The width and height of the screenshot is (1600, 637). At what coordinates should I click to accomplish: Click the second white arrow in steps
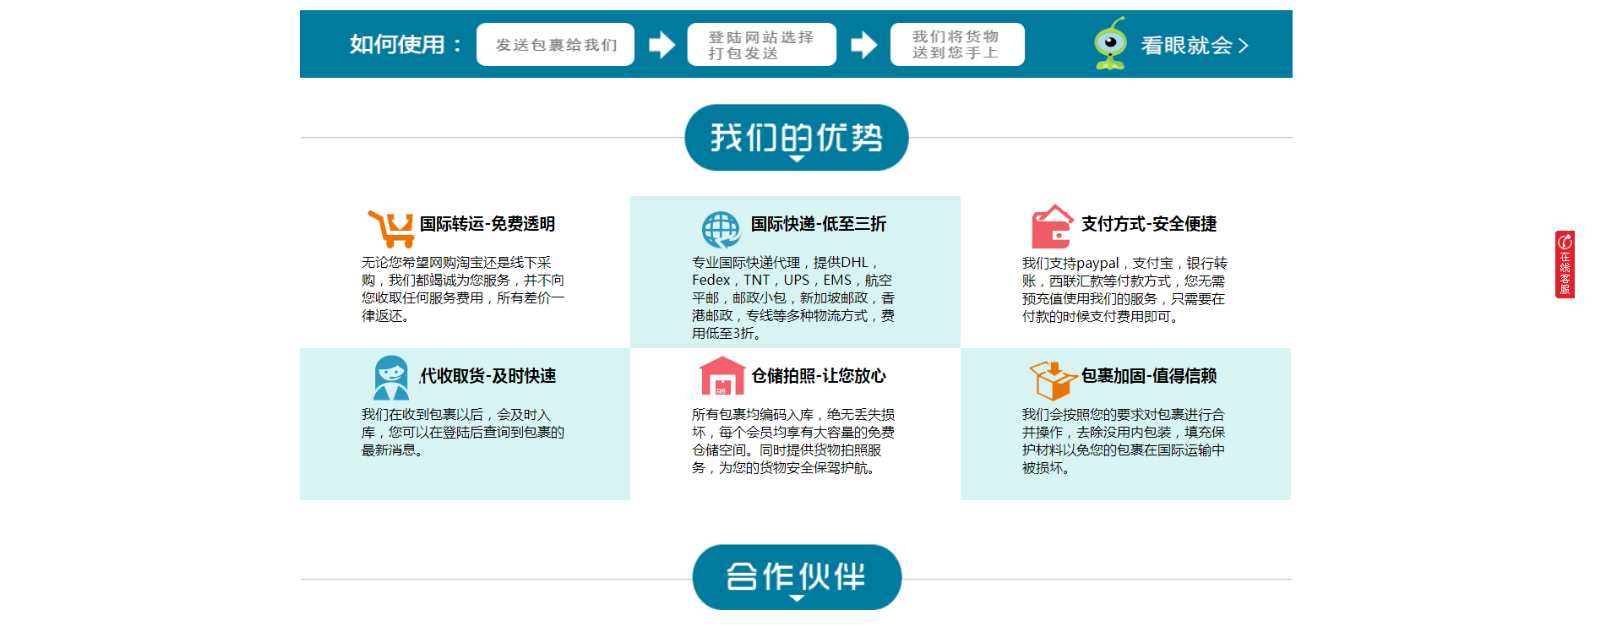[x=864, y=45]
